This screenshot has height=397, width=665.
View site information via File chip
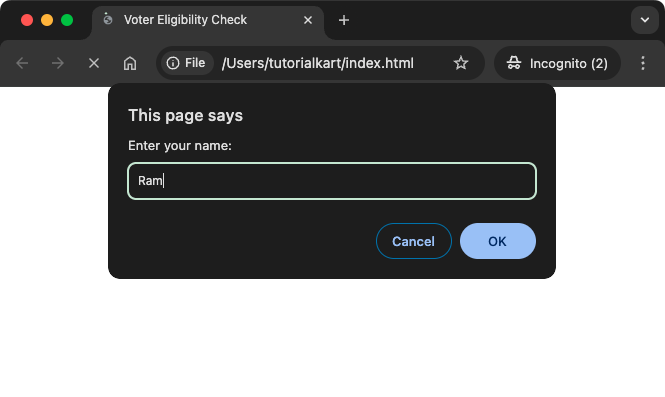click(186, 63)
